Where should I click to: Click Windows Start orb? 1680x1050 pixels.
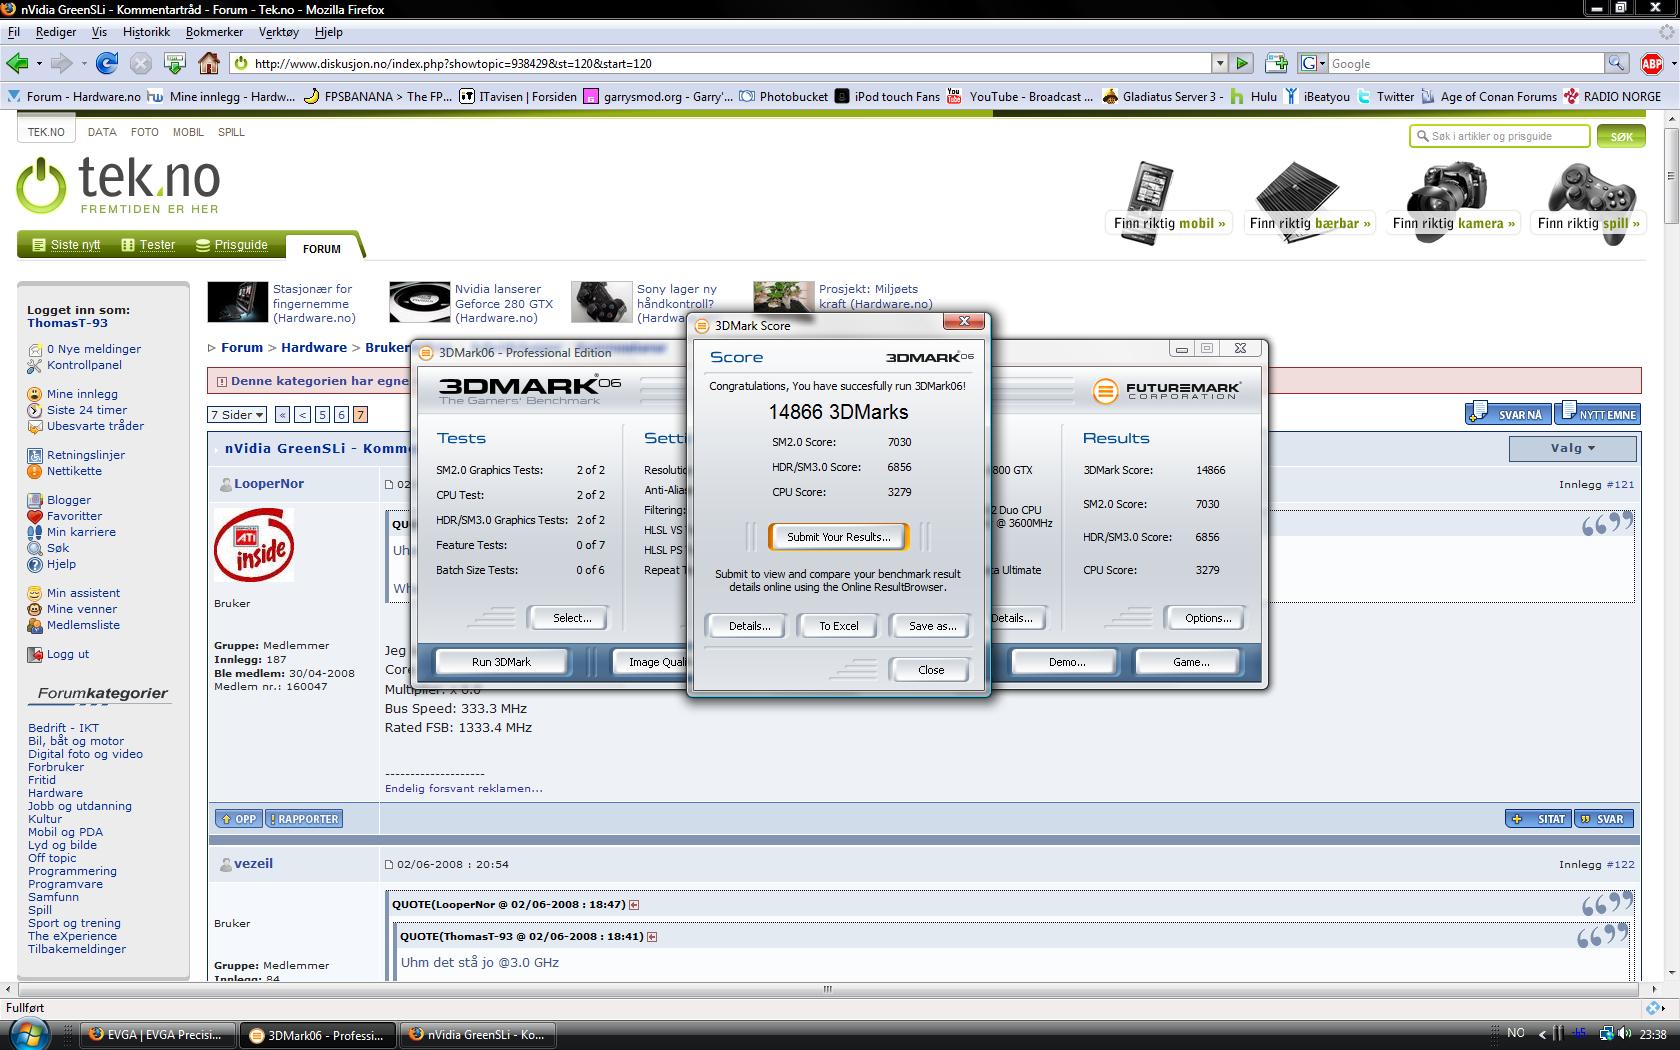tap(27, 1033)
